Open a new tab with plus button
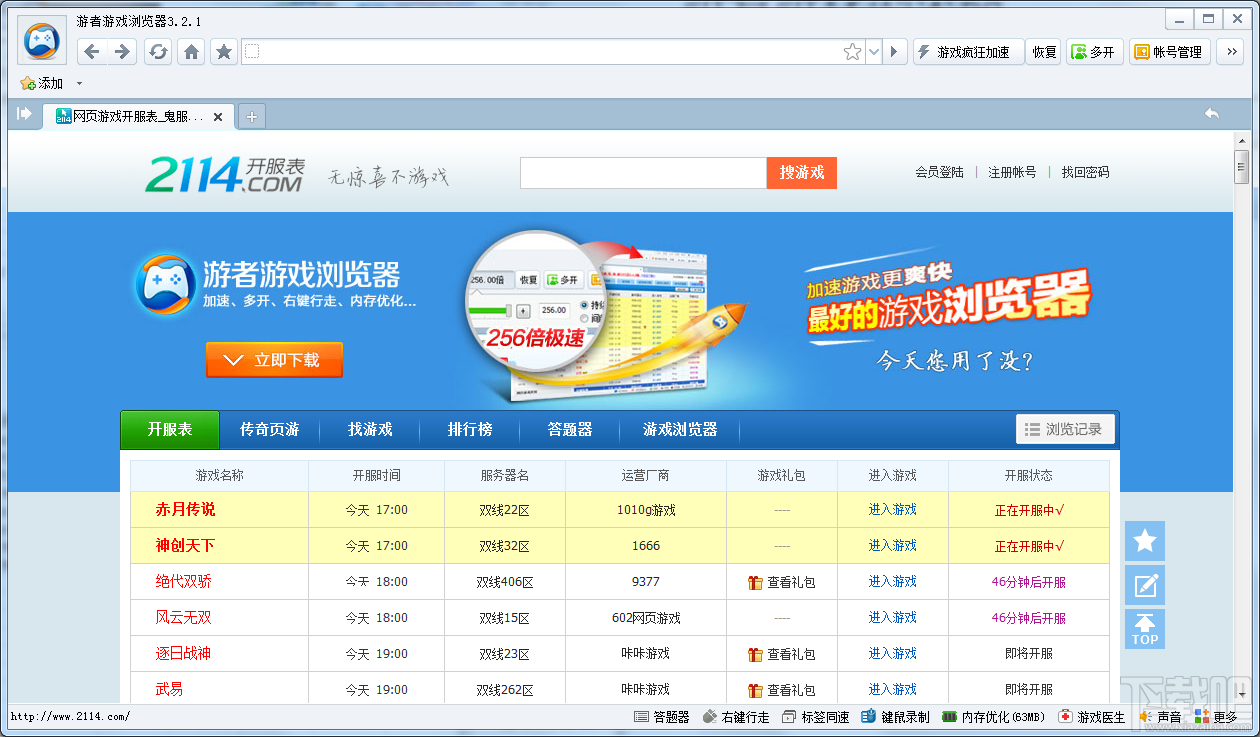Image resolution: width=1260 pixels, height=737 pixels. tap(251, 117)
